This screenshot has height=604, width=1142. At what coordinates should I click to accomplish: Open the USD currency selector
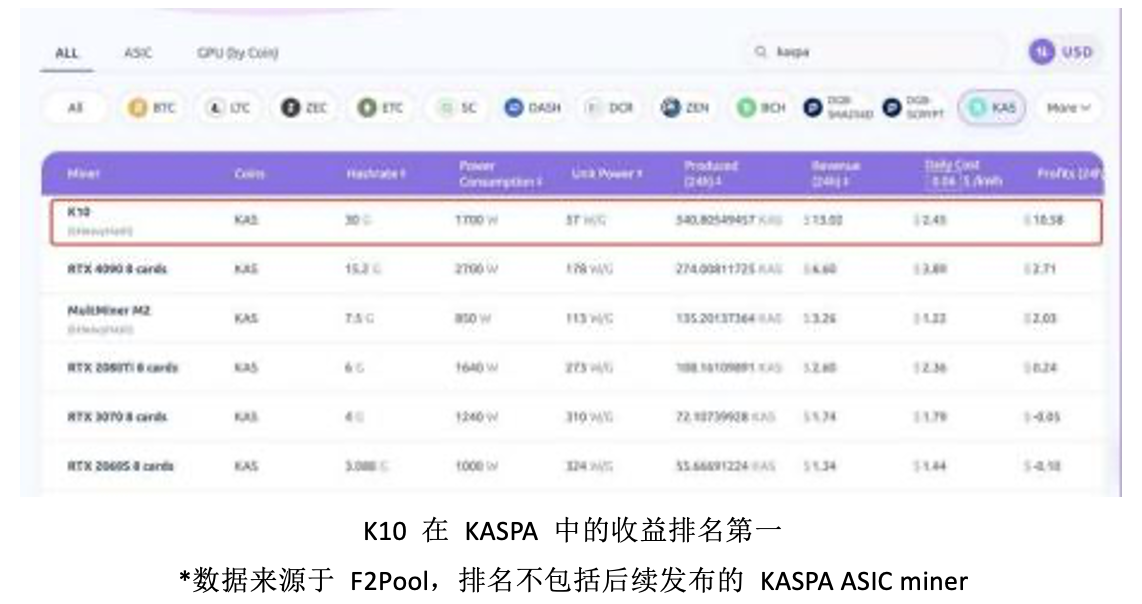click(x=1062, y=52)
